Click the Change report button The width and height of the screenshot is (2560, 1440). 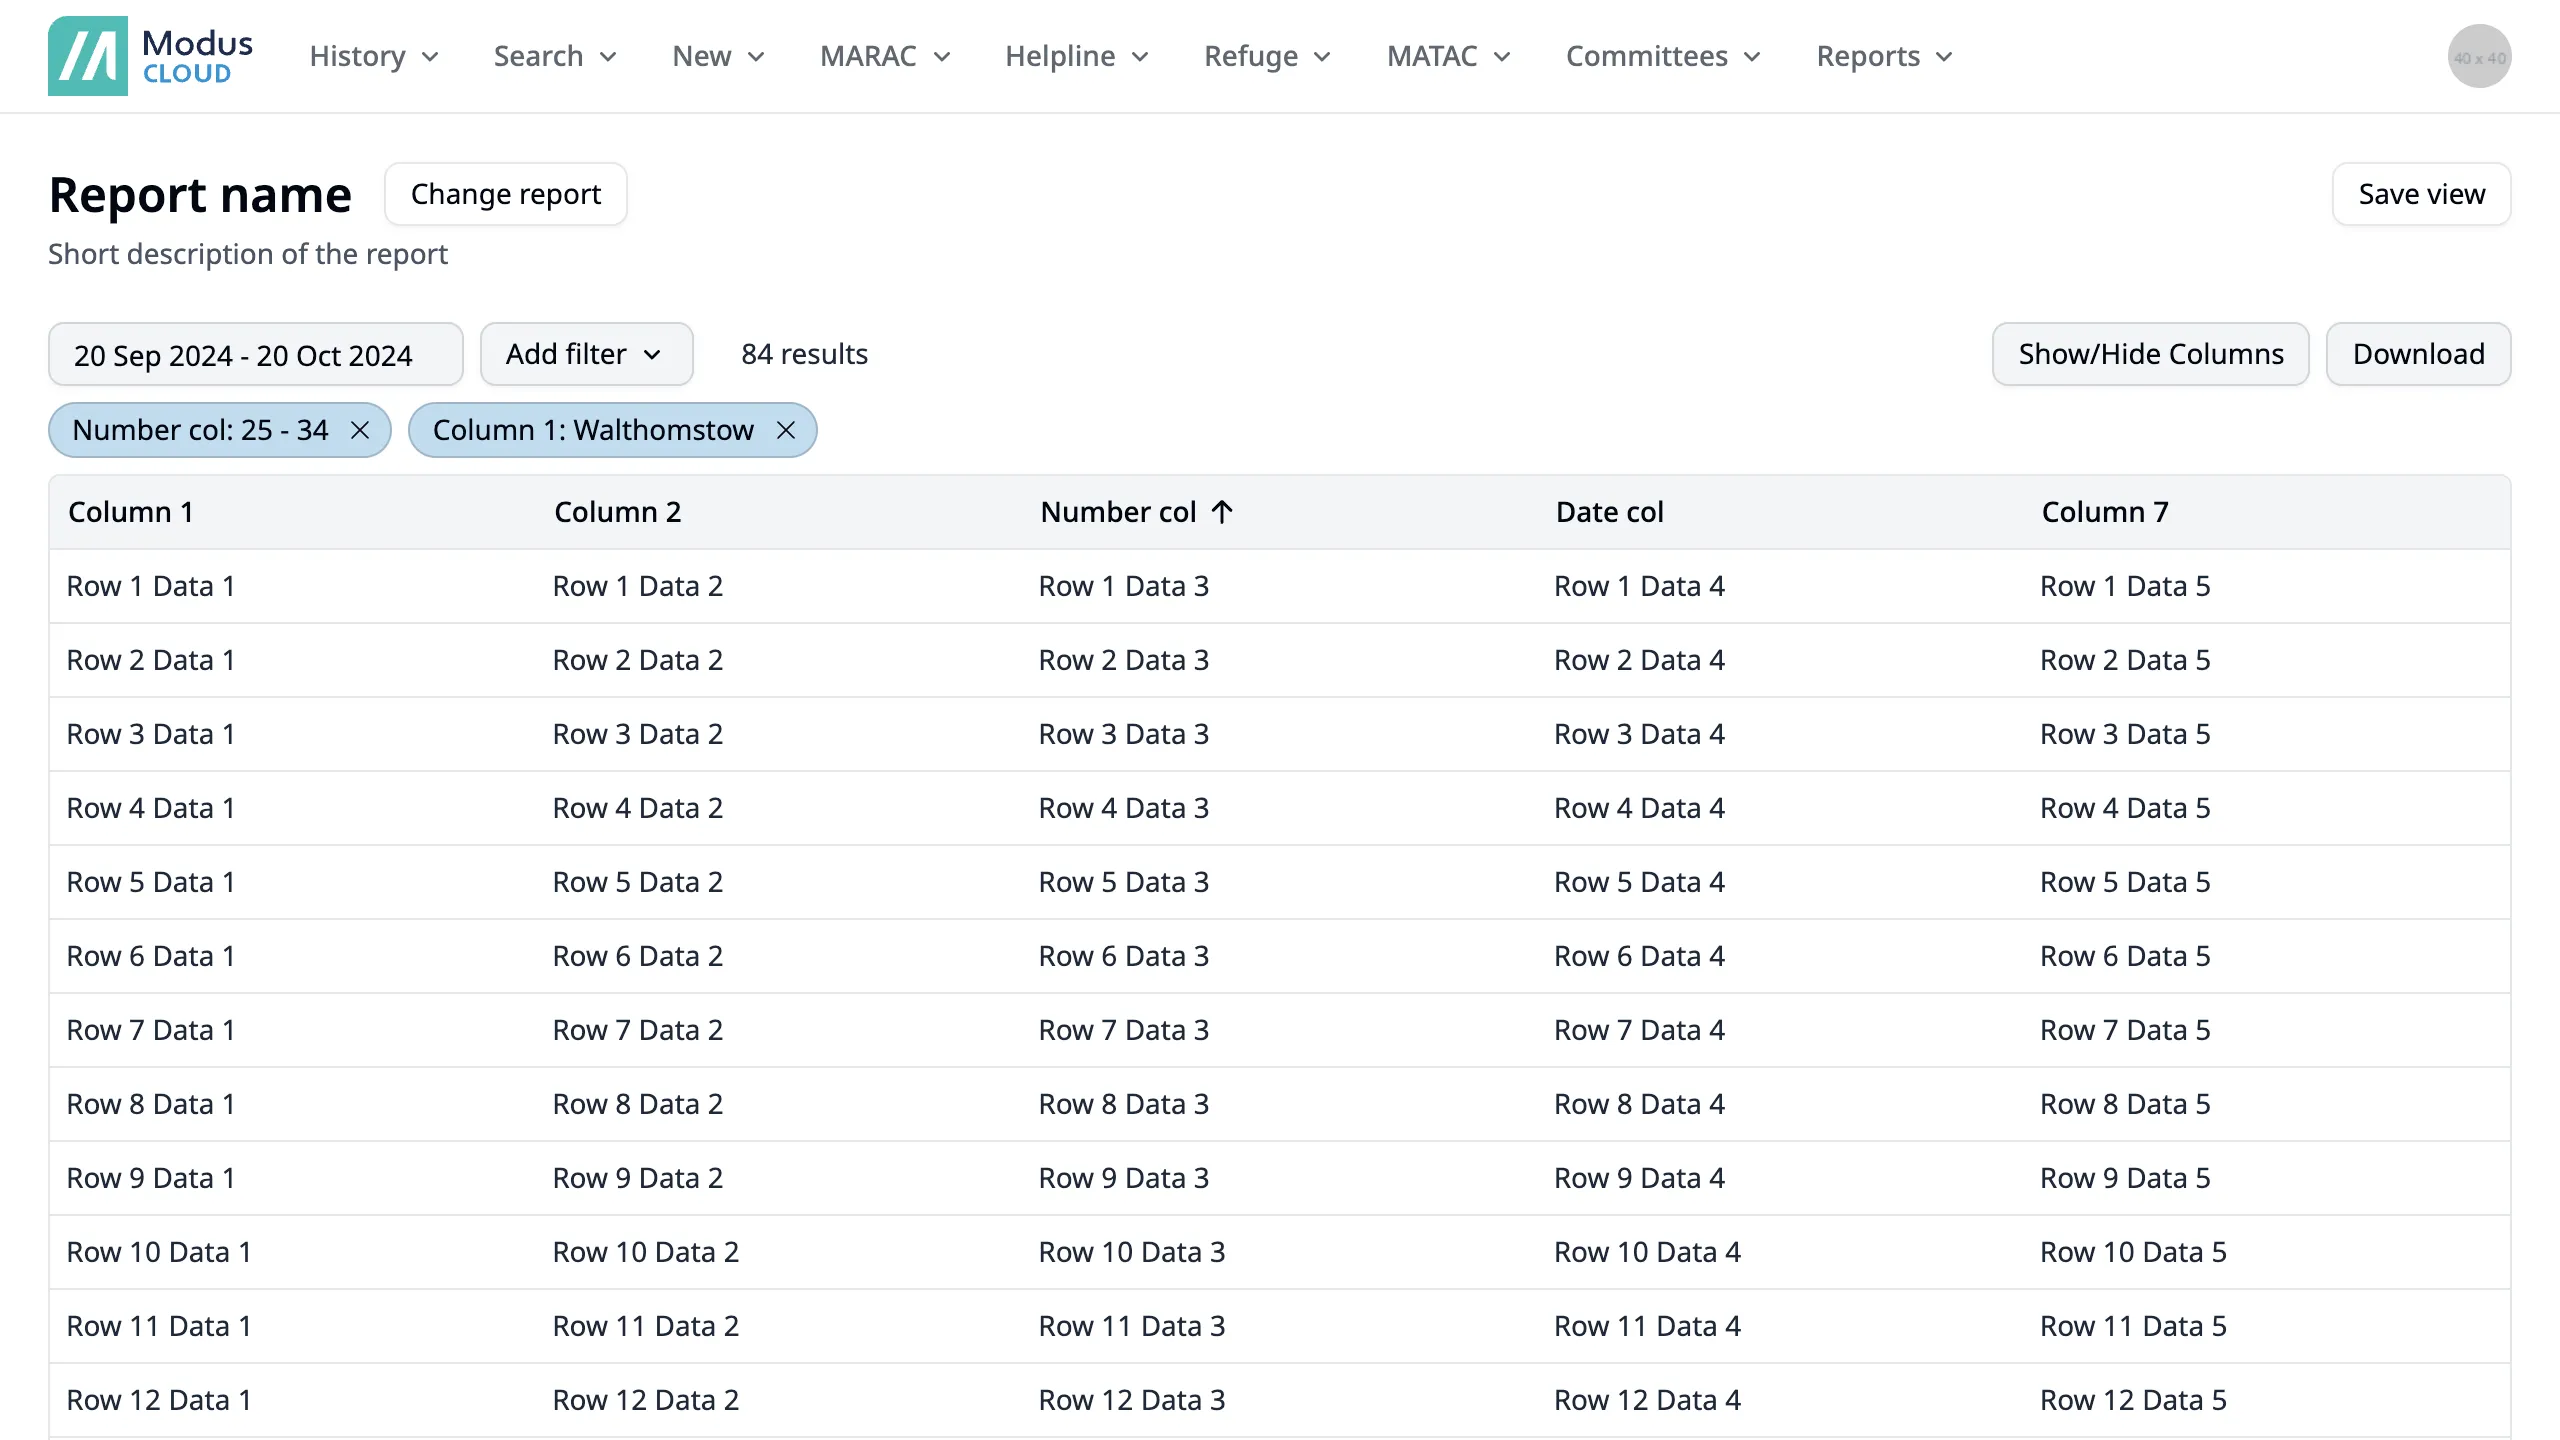[505, 194]
